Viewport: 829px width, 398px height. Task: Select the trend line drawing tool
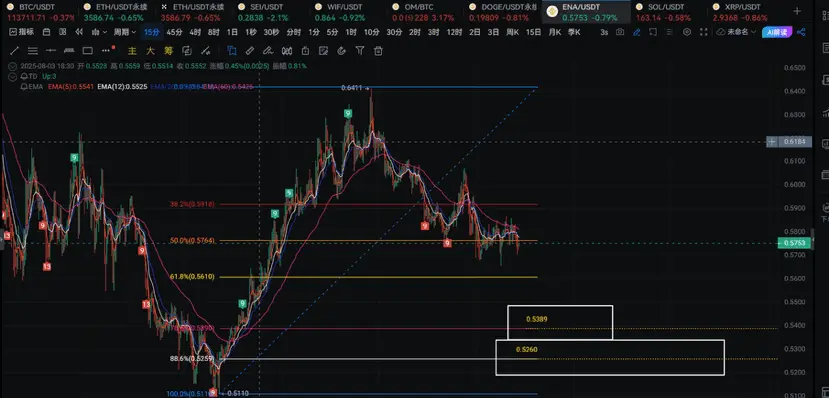click(15, 51)
